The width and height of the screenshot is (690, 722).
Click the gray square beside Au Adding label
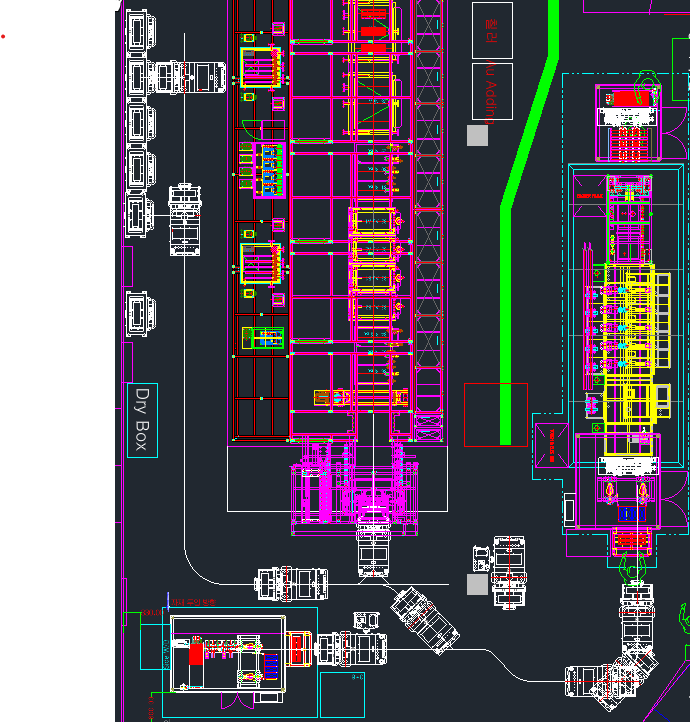tap(478, 136)
